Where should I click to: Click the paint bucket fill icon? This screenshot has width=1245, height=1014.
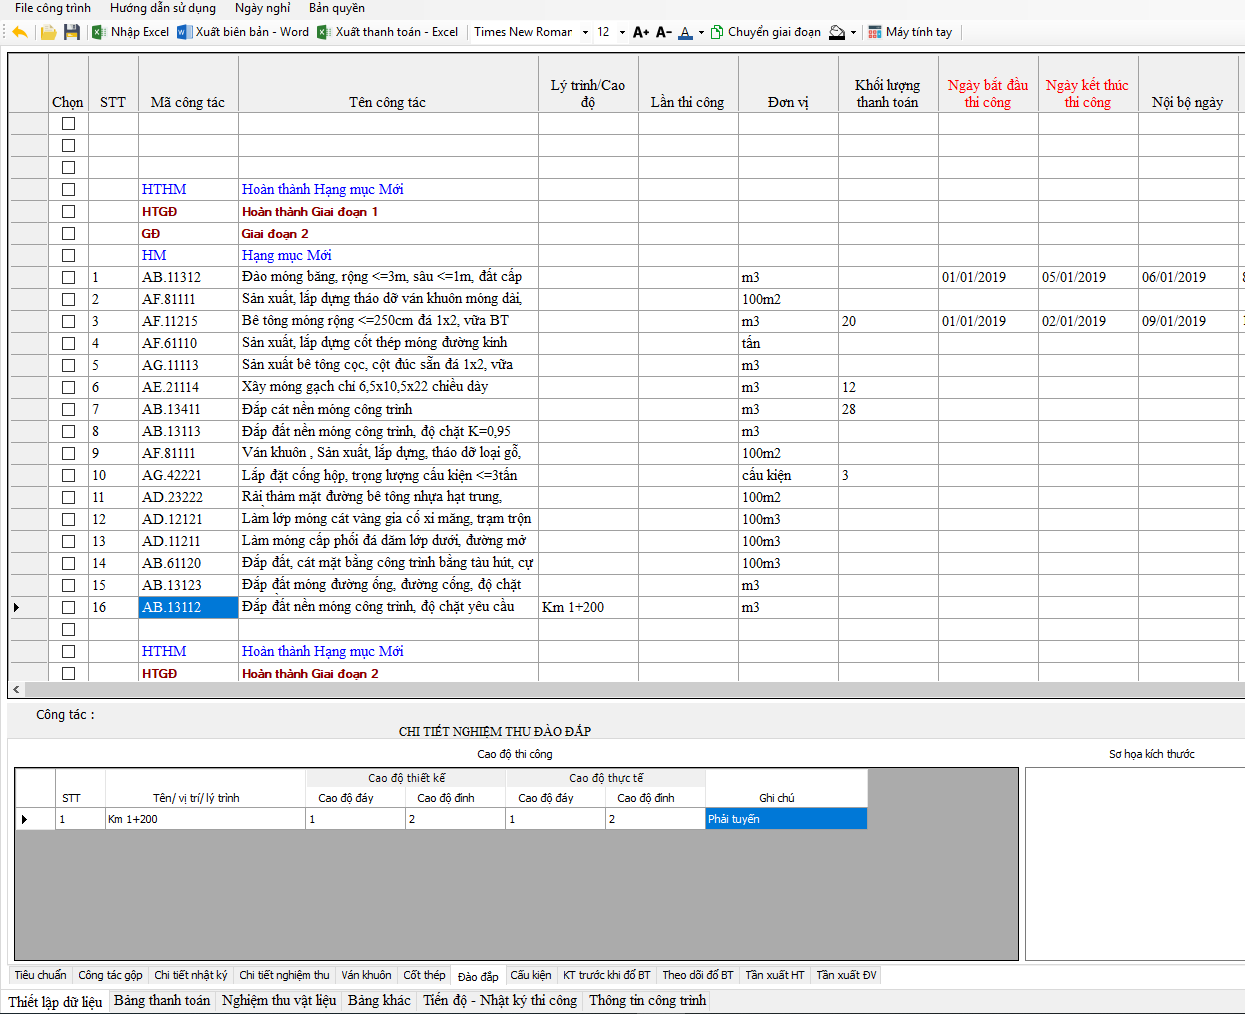838,32
